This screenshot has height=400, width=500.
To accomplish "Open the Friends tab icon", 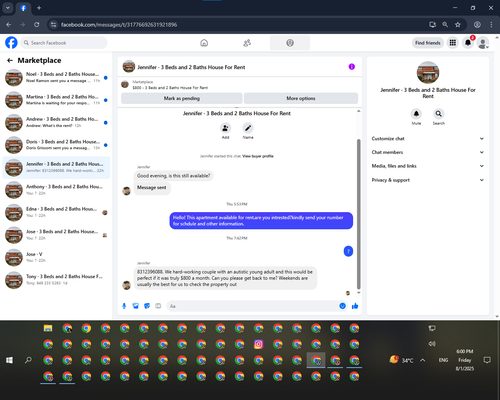I will (x=247, y=43).
